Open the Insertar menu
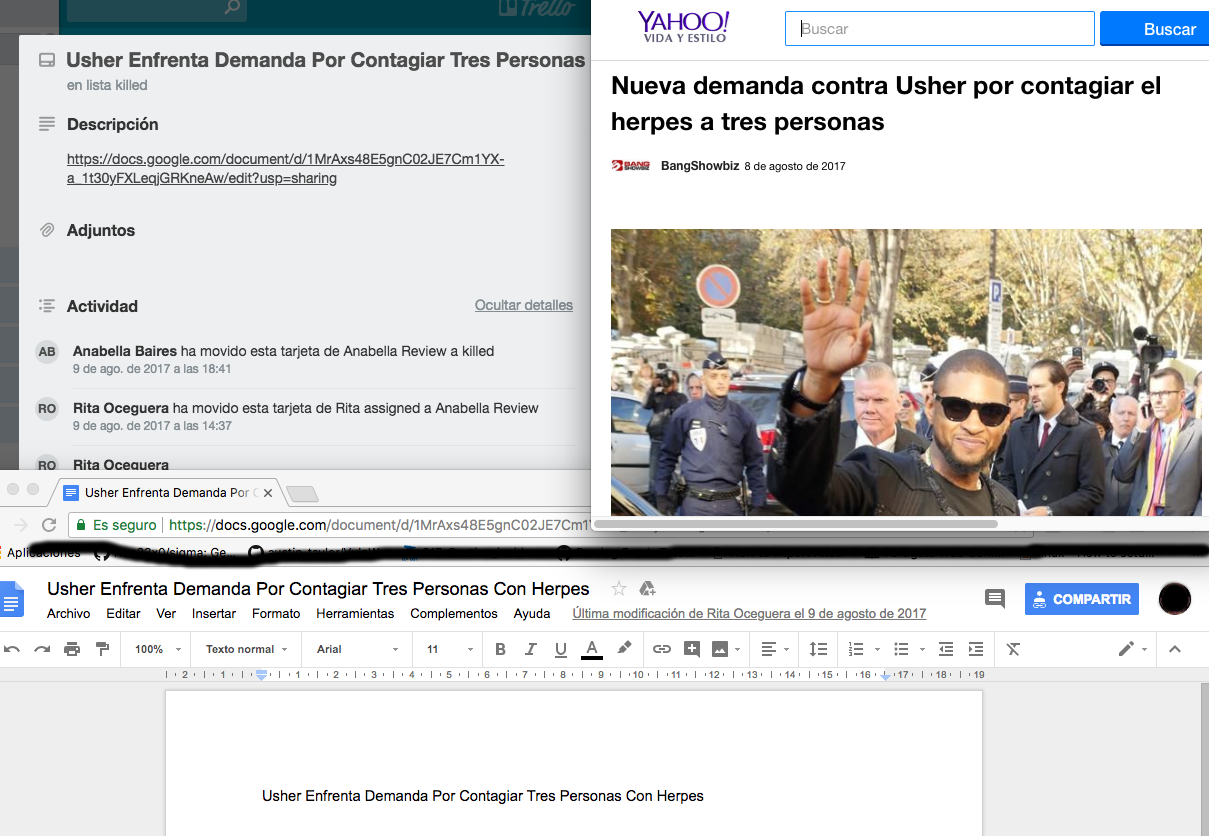 point(214,613)
